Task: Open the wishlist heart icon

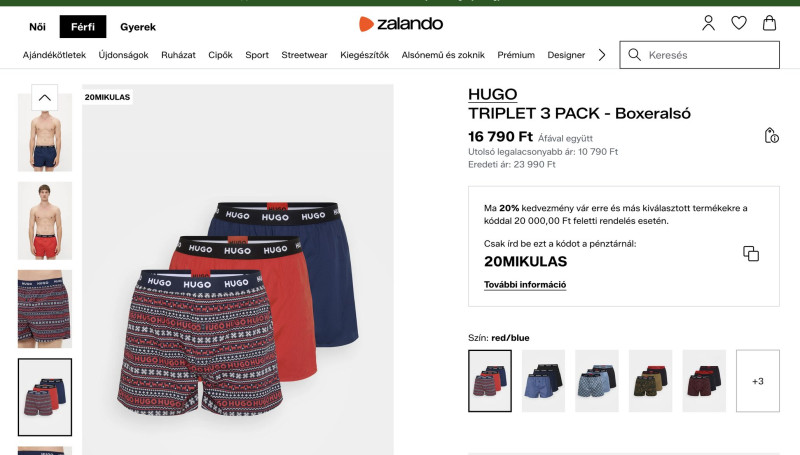Action: 739,23
